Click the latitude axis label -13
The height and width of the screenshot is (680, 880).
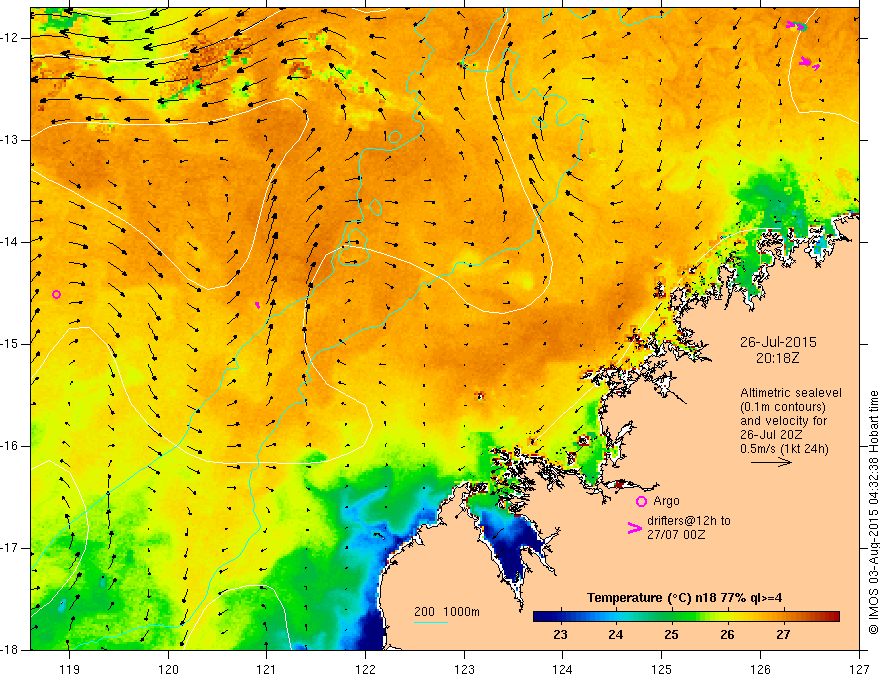pos(11,140)
